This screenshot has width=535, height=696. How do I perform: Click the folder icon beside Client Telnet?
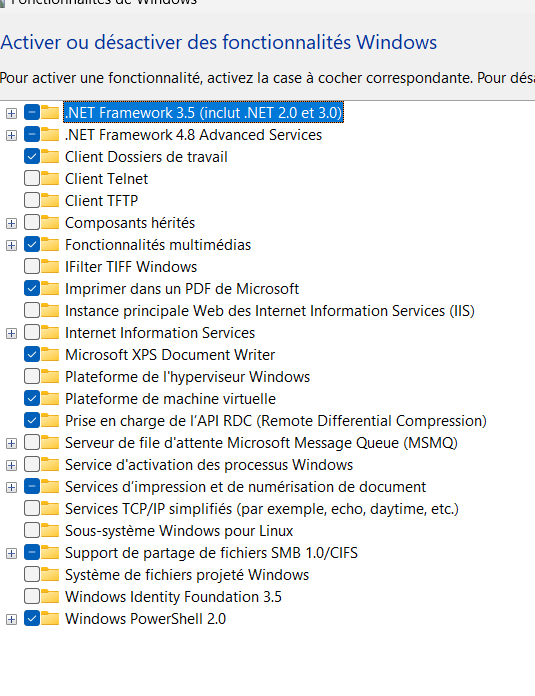coord(50,178)
